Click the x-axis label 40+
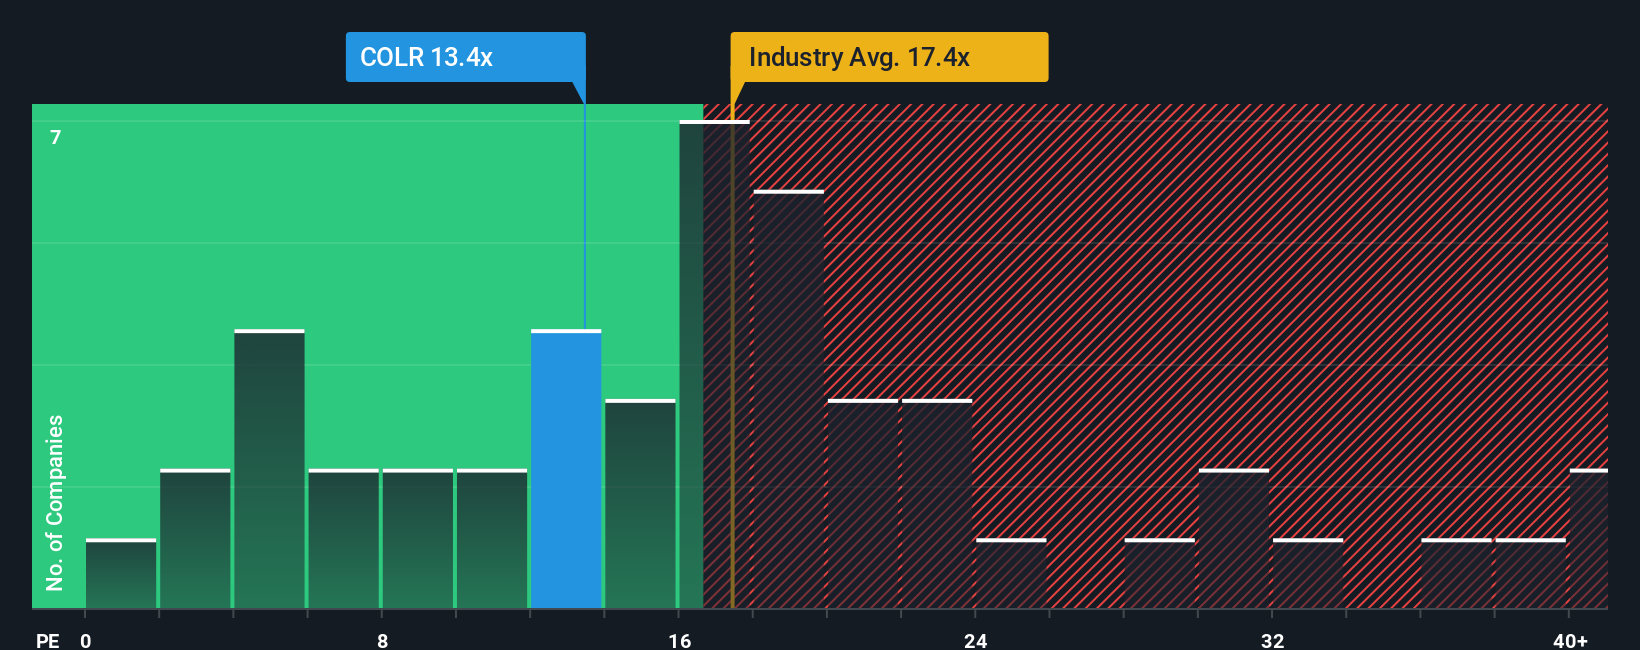The width and height of the screenshot is (1640, 650). (1570, 640)
